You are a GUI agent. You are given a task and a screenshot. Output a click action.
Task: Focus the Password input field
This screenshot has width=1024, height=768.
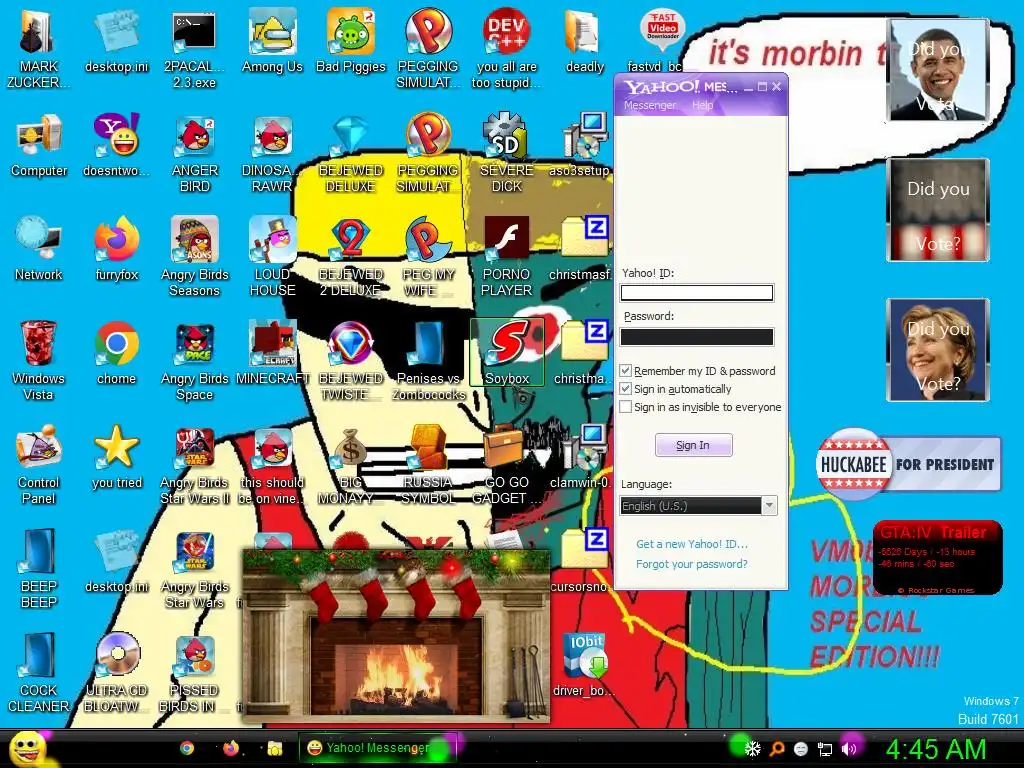tap(697, 337)
